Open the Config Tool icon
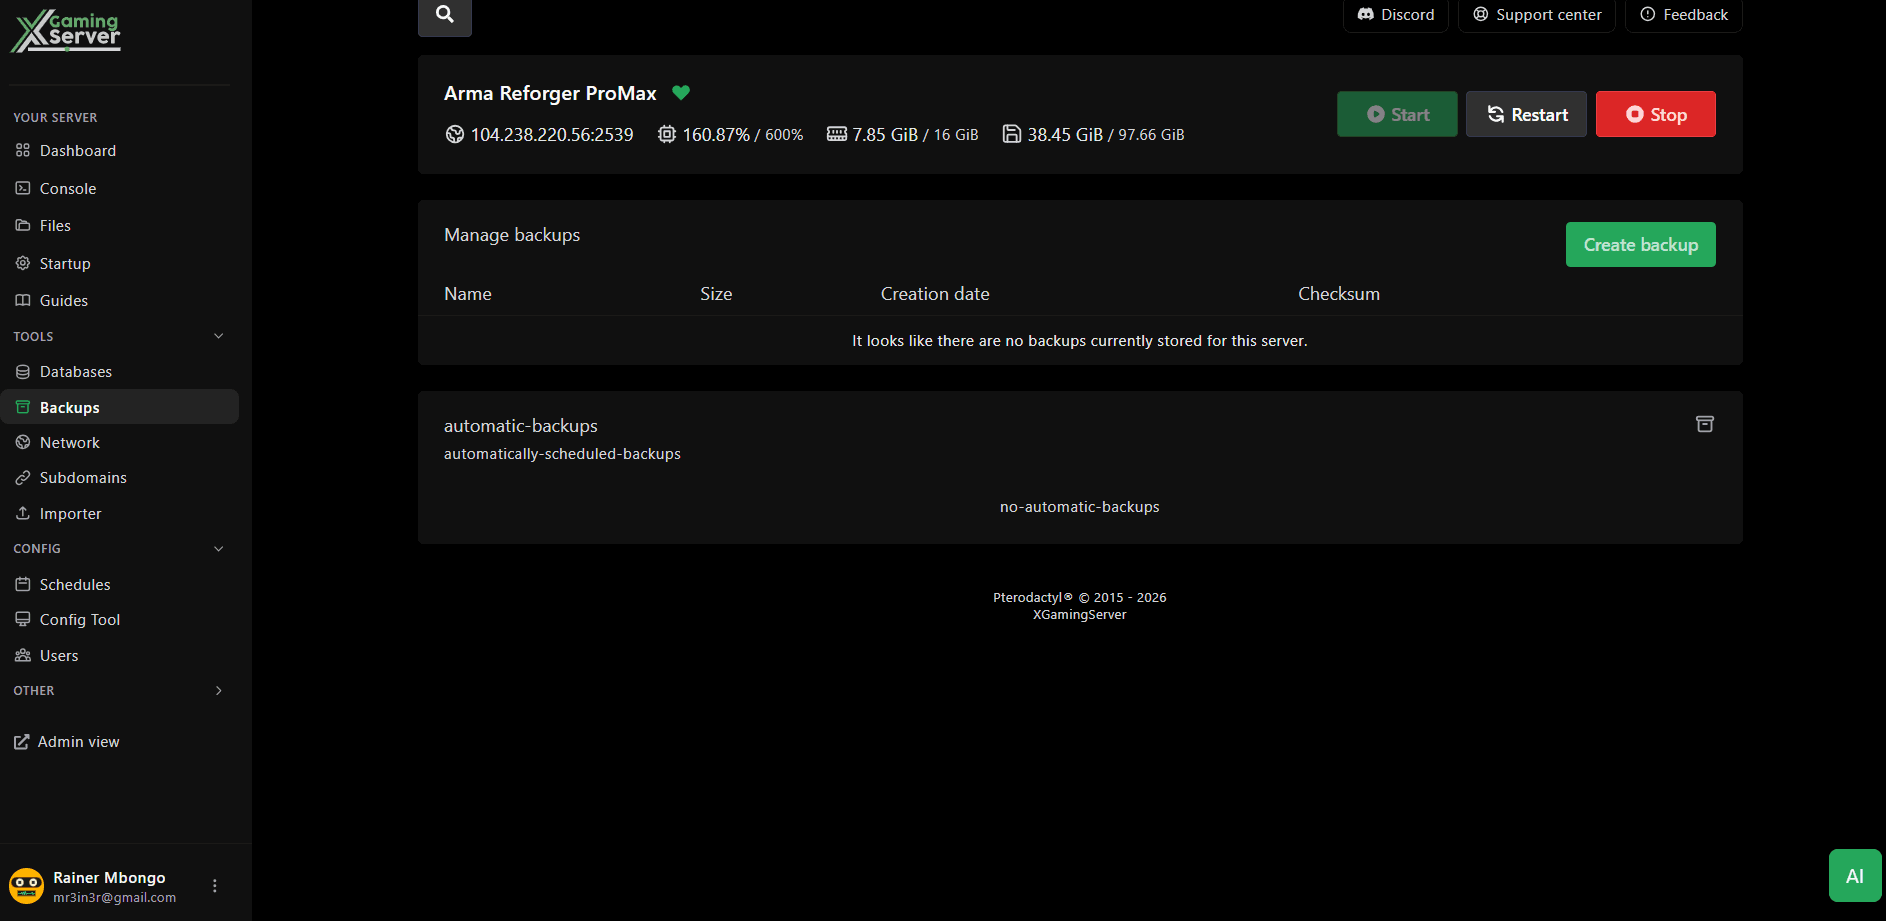This screenshot has width=1886, height=921. [x=22, y=619]
